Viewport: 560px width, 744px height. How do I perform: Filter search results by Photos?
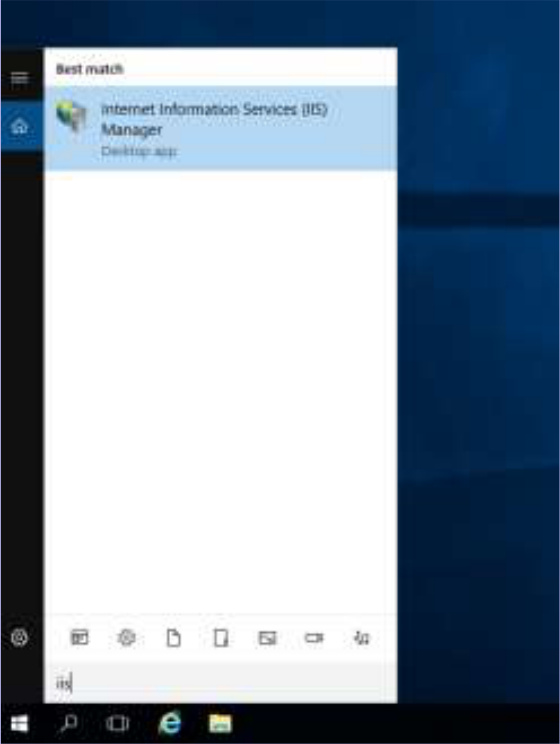[267, 638]
